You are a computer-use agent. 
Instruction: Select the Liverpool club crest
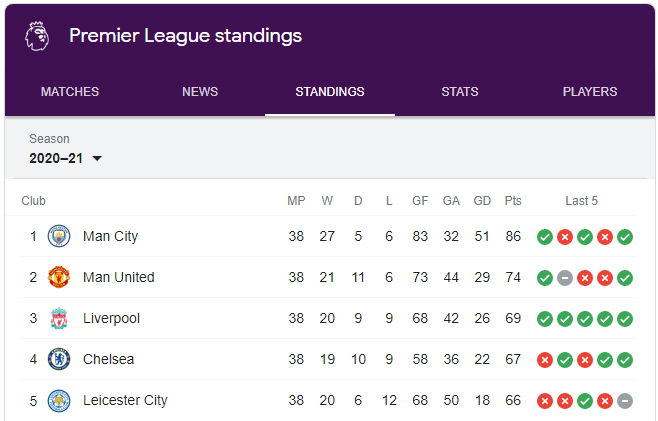pyautogui.click(x=59, y=318)
